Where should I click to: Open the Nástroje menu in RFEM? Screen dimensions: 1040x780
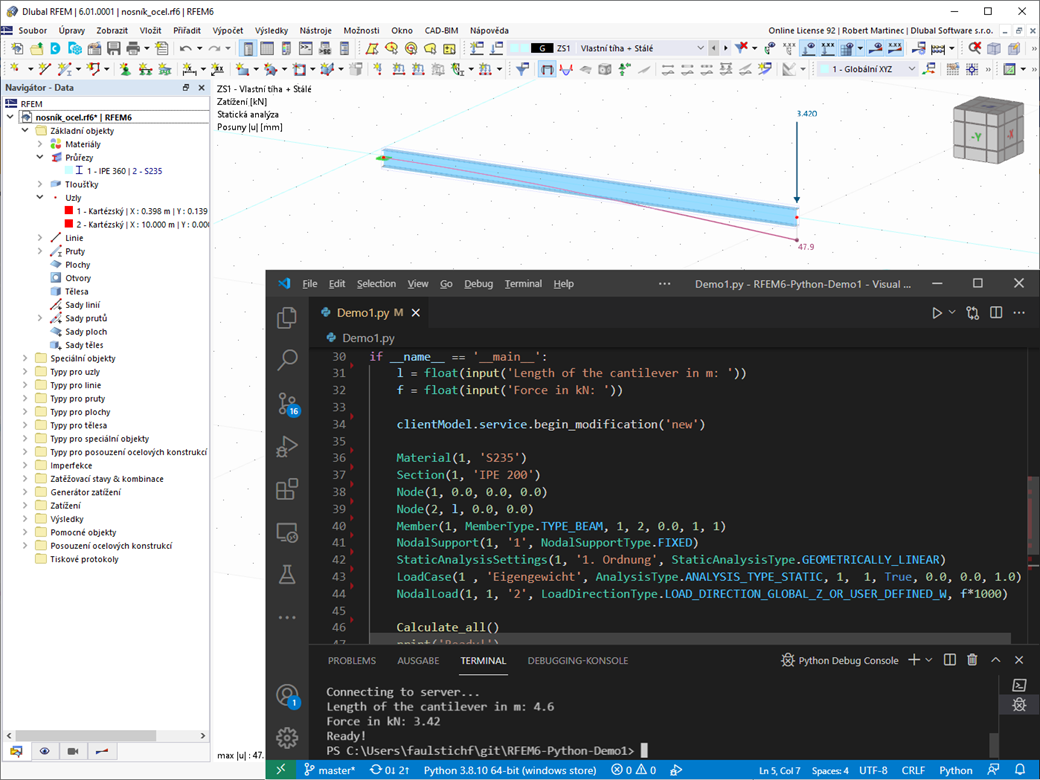tap(315, 30)
